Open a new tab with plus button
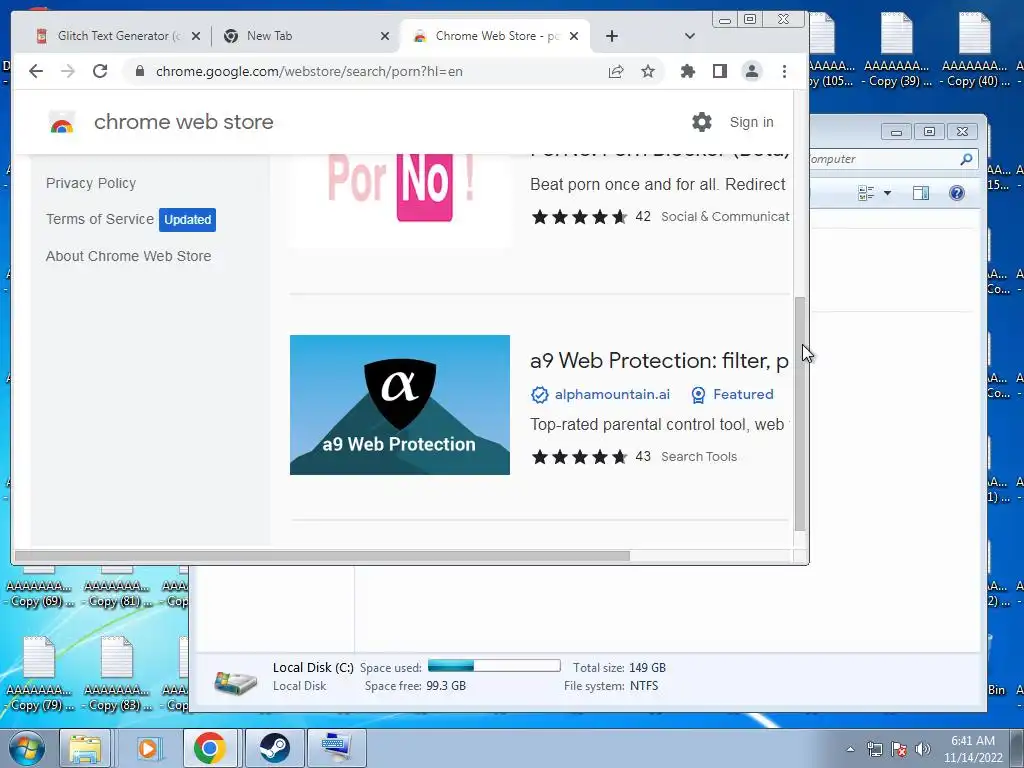 [x=612, y=36]
